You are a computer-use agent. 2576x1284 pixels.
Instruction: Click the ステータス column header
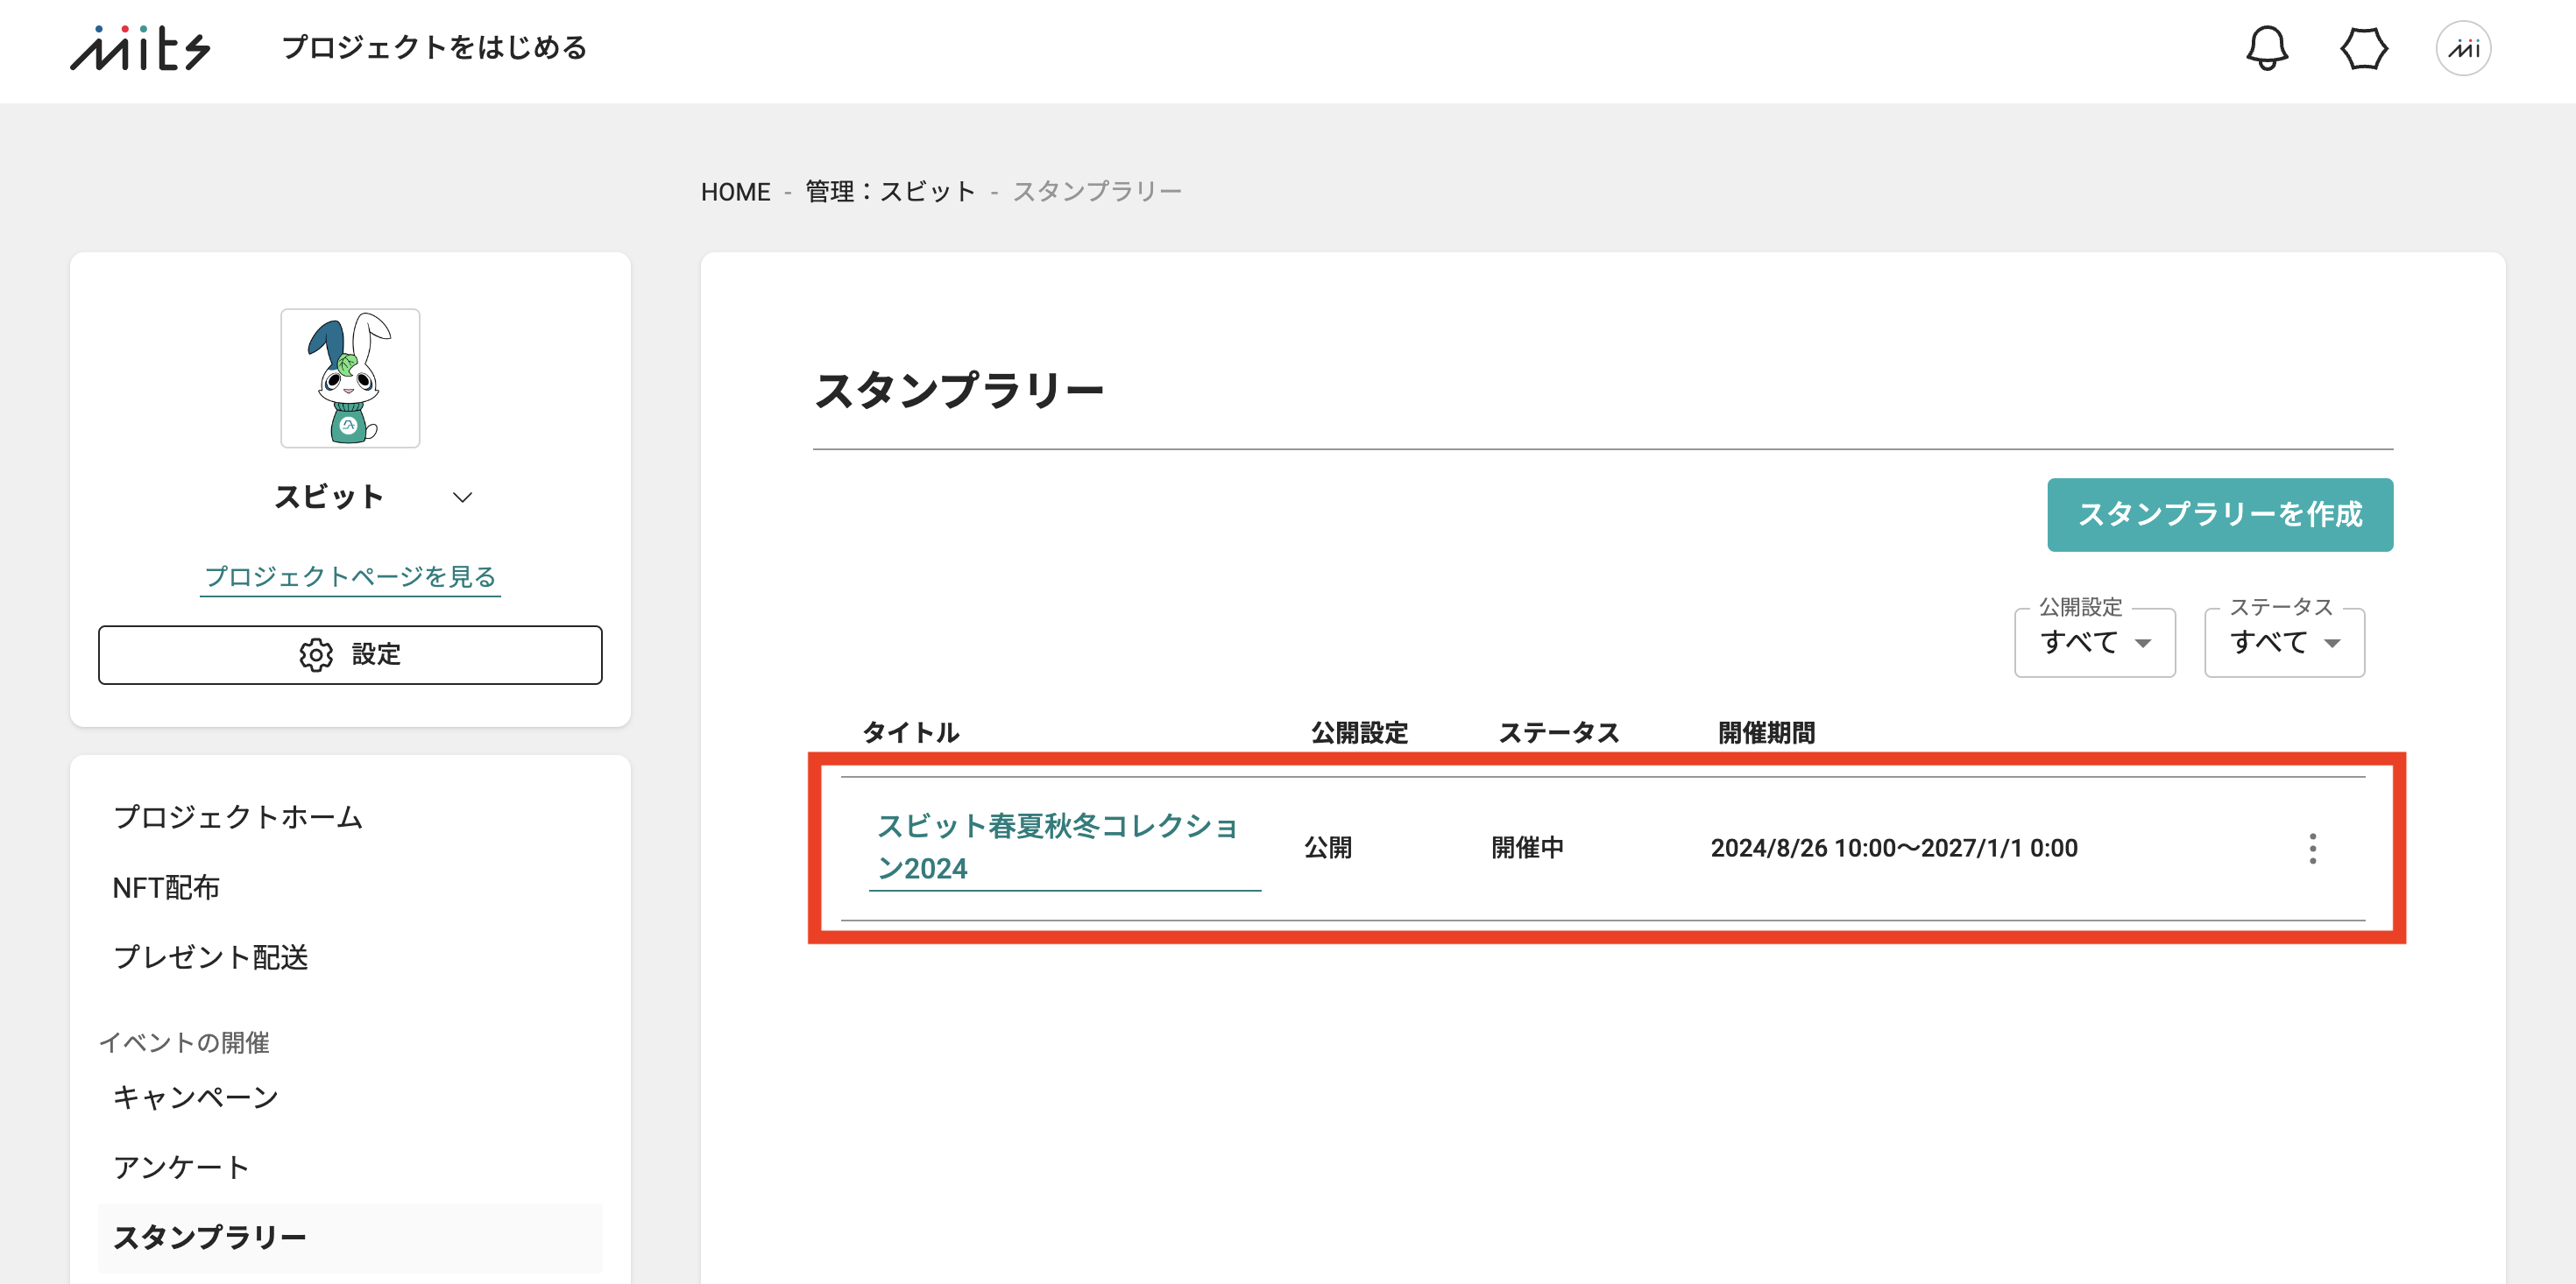tap(1558, 732)
